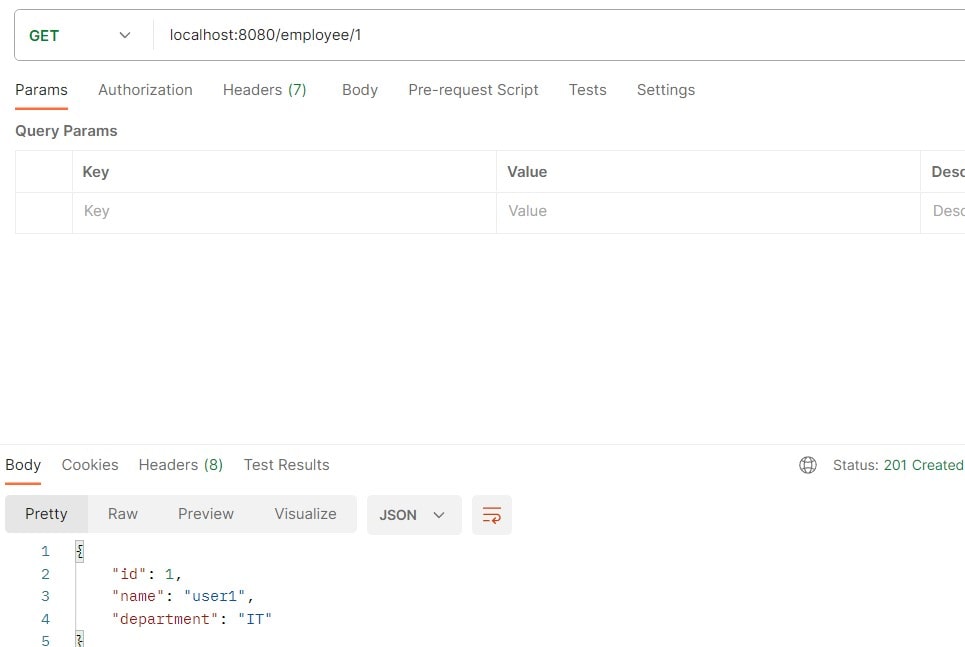The height and width of the screenshot is (647, 965).
Task: Open the Visualize response view
Action: [x=305, y=514]
